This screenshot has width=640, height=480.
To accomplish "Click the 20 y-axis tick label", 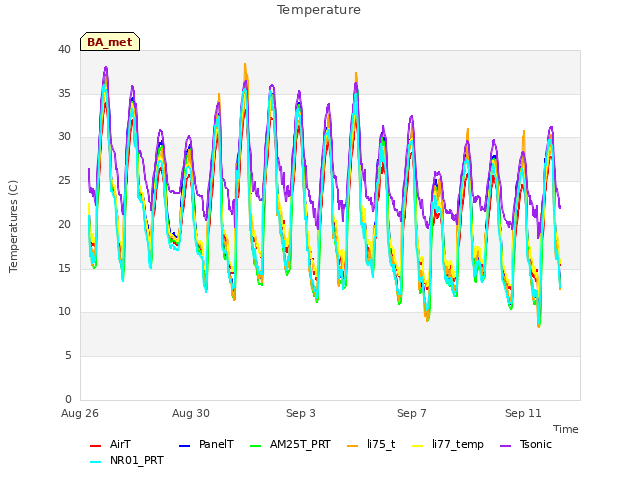I will [64, 224].
